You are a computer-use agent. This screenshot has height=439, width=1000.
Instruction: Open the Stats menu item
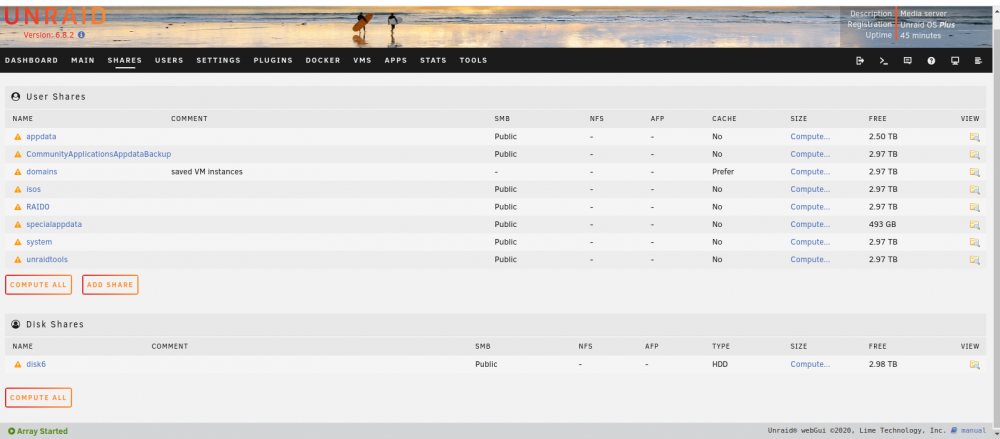click(x=433, y=61)
